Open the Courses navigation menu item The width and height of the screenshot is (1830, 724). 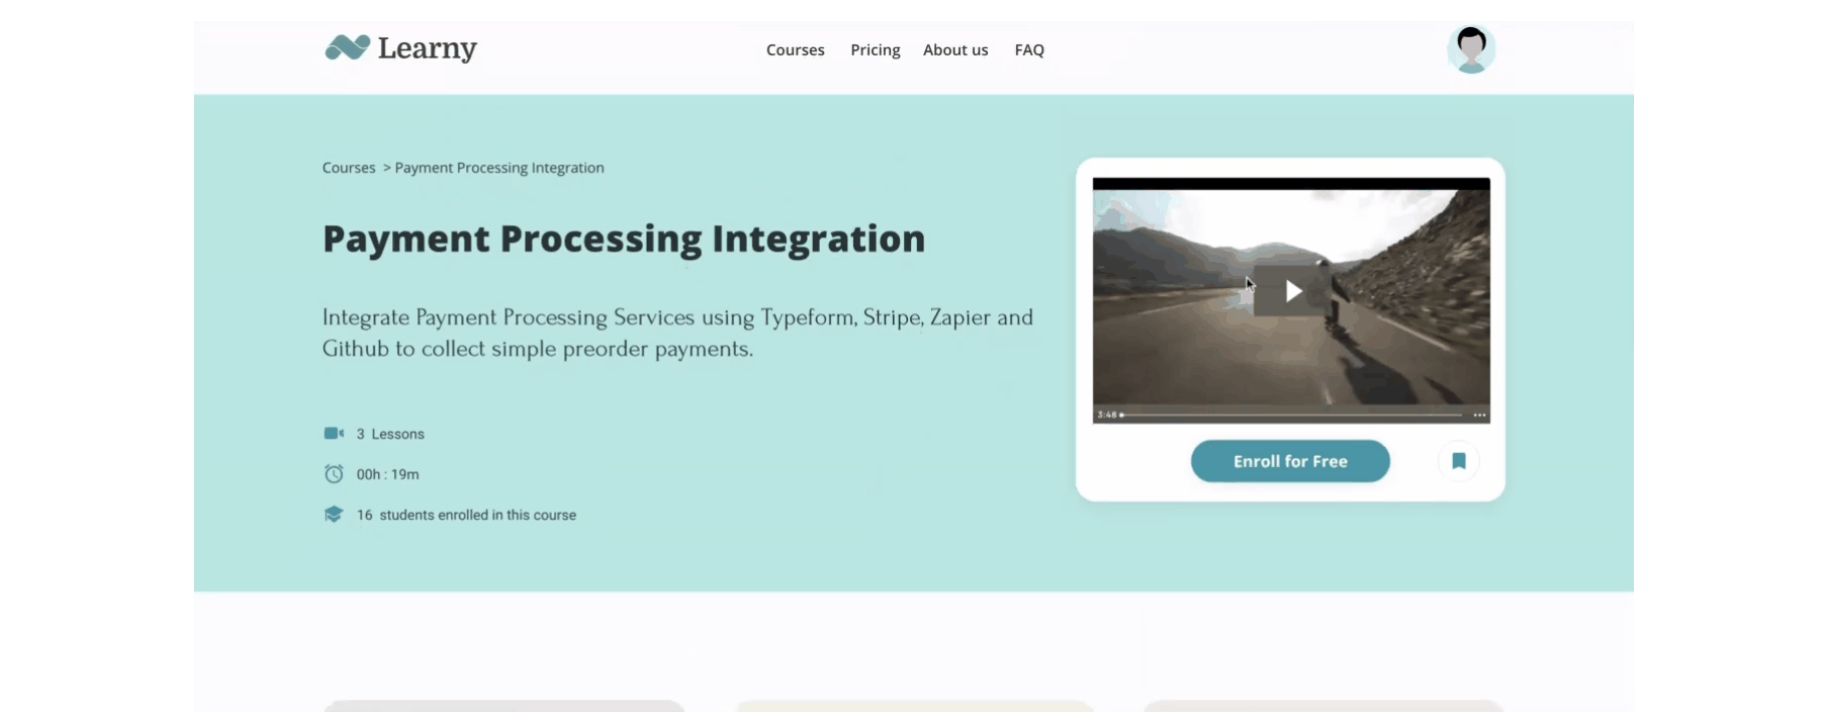pyautogui.click(x=795, y=50)
